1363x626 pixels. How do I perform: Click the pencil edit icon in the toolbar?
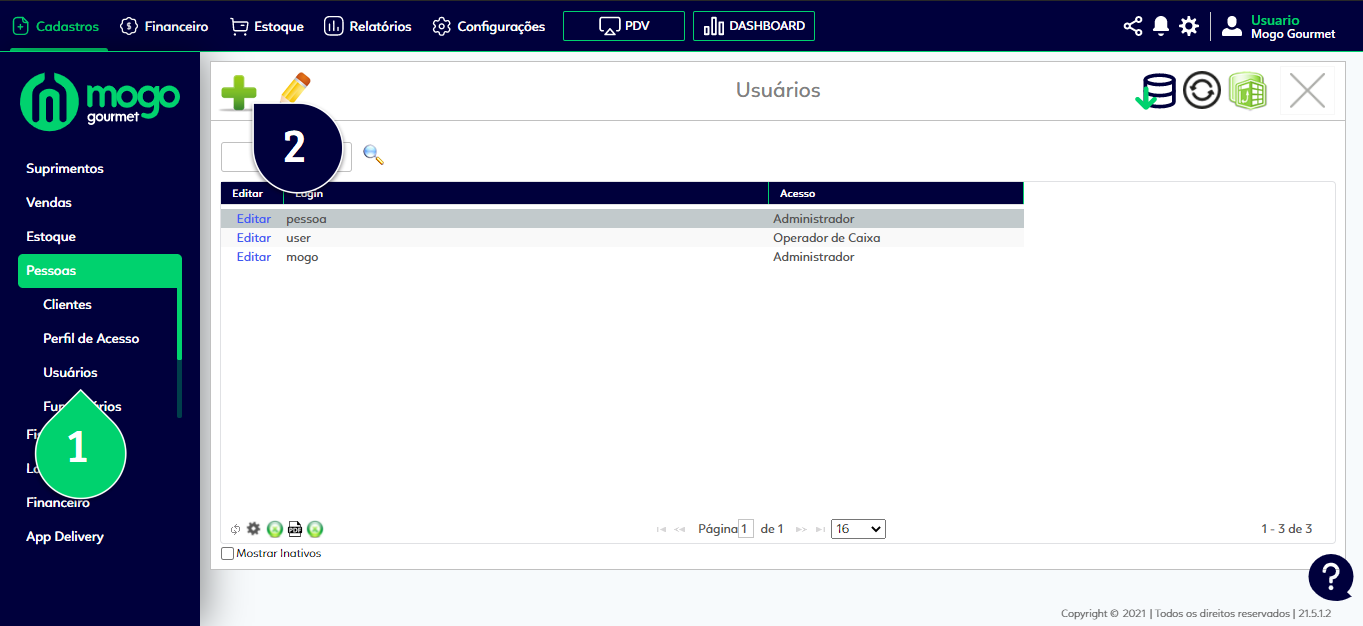pos(295,88)
